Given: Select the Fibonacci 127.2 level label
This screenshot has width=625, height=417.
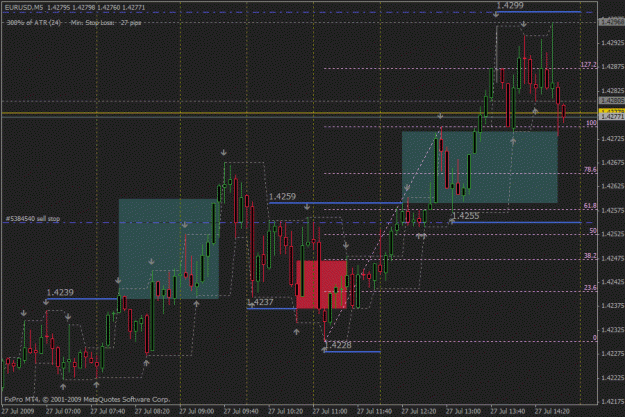Looking at the screenshot, I should (588, 65).
